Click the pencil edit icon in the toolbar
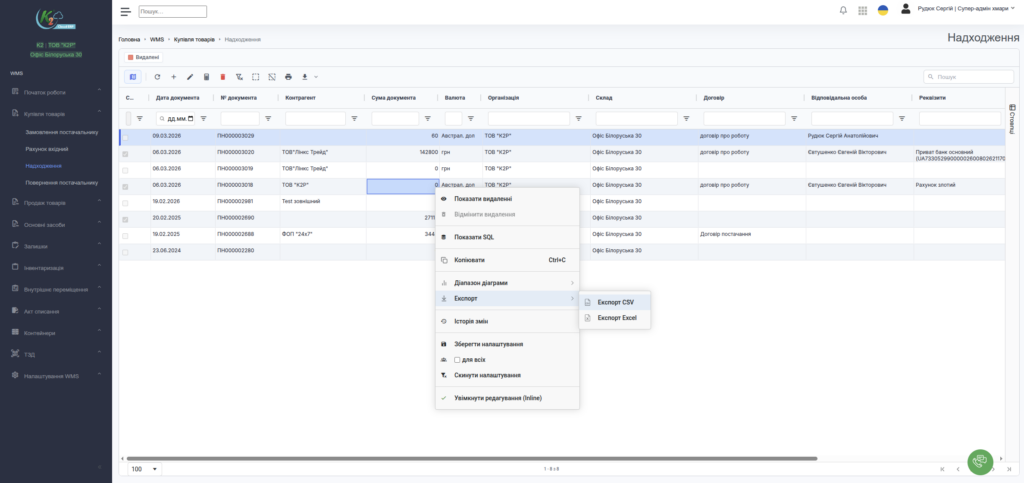The image size is (1024, 483). coord(190,77)
